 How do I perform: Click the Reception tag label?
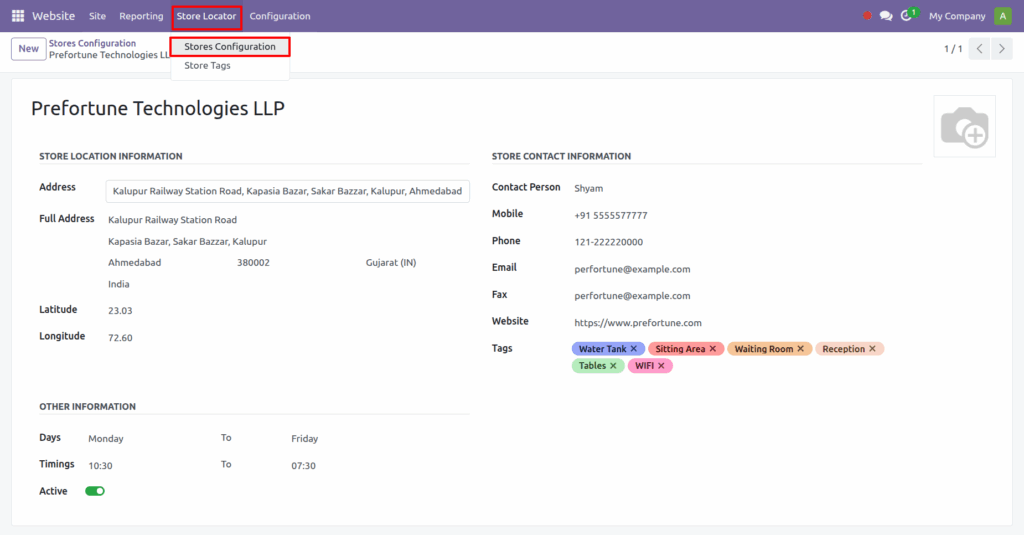pos(843,349)
